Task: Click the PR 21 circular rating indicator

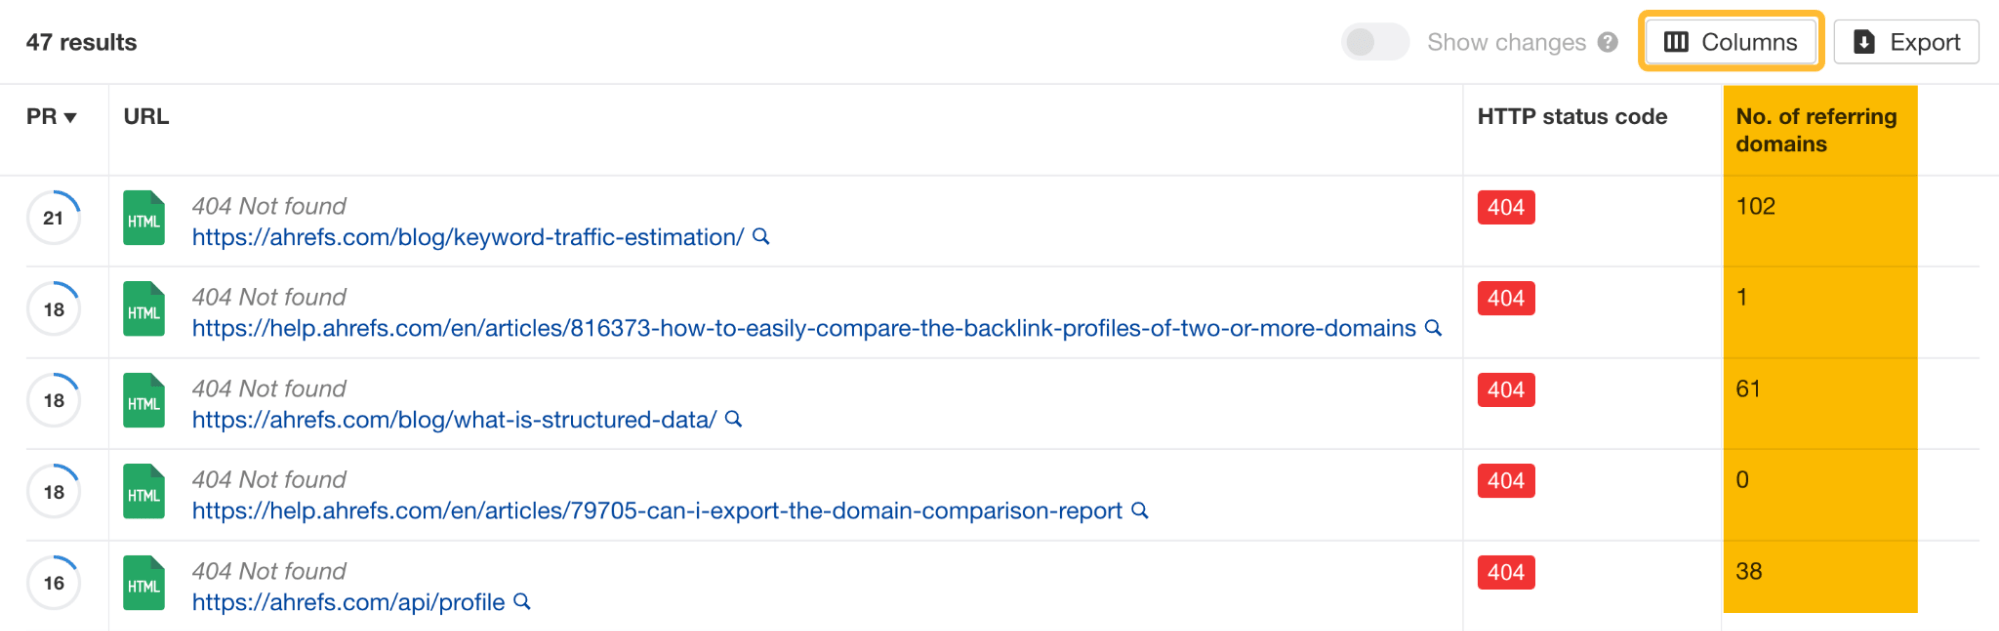Action: point(54,218)
